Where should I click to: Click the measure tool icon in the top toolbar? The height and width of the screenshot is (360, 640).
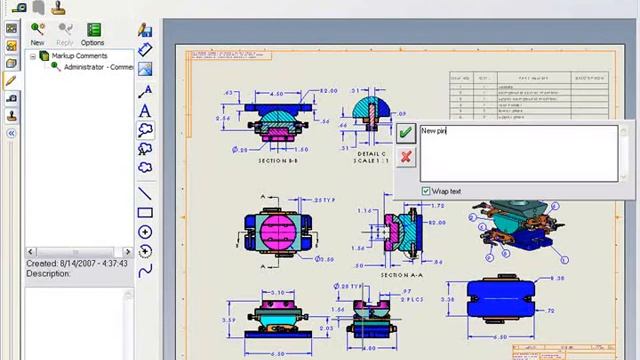(19, 7)
